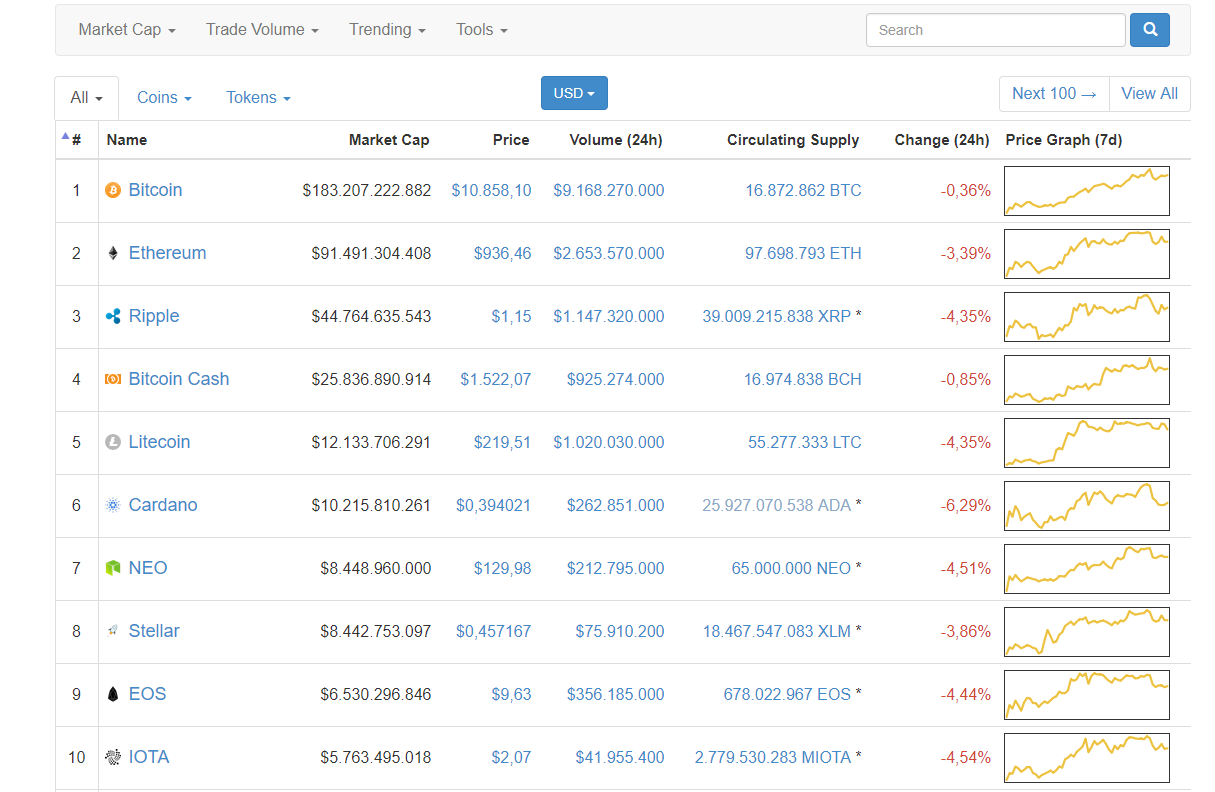Viewport: 1215px width, 792px height.
Task: Open the IOTA name link
Action: (149, 757)
